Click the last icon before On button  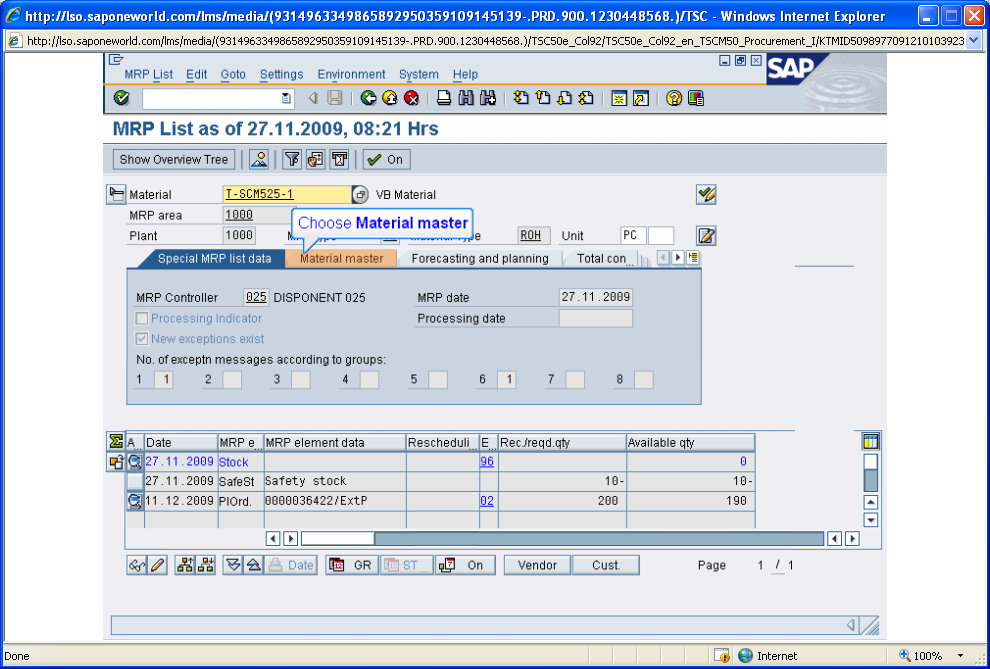pos(339,159)
